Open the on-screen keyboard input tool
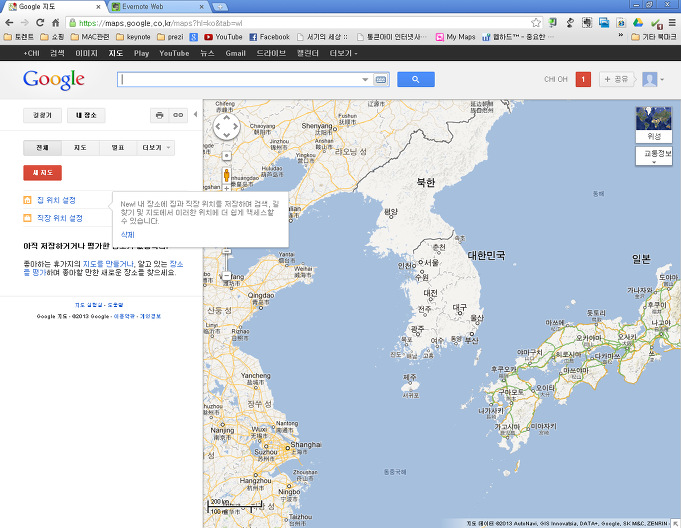Viewport: 681px width, 528px height. (380, 79)
